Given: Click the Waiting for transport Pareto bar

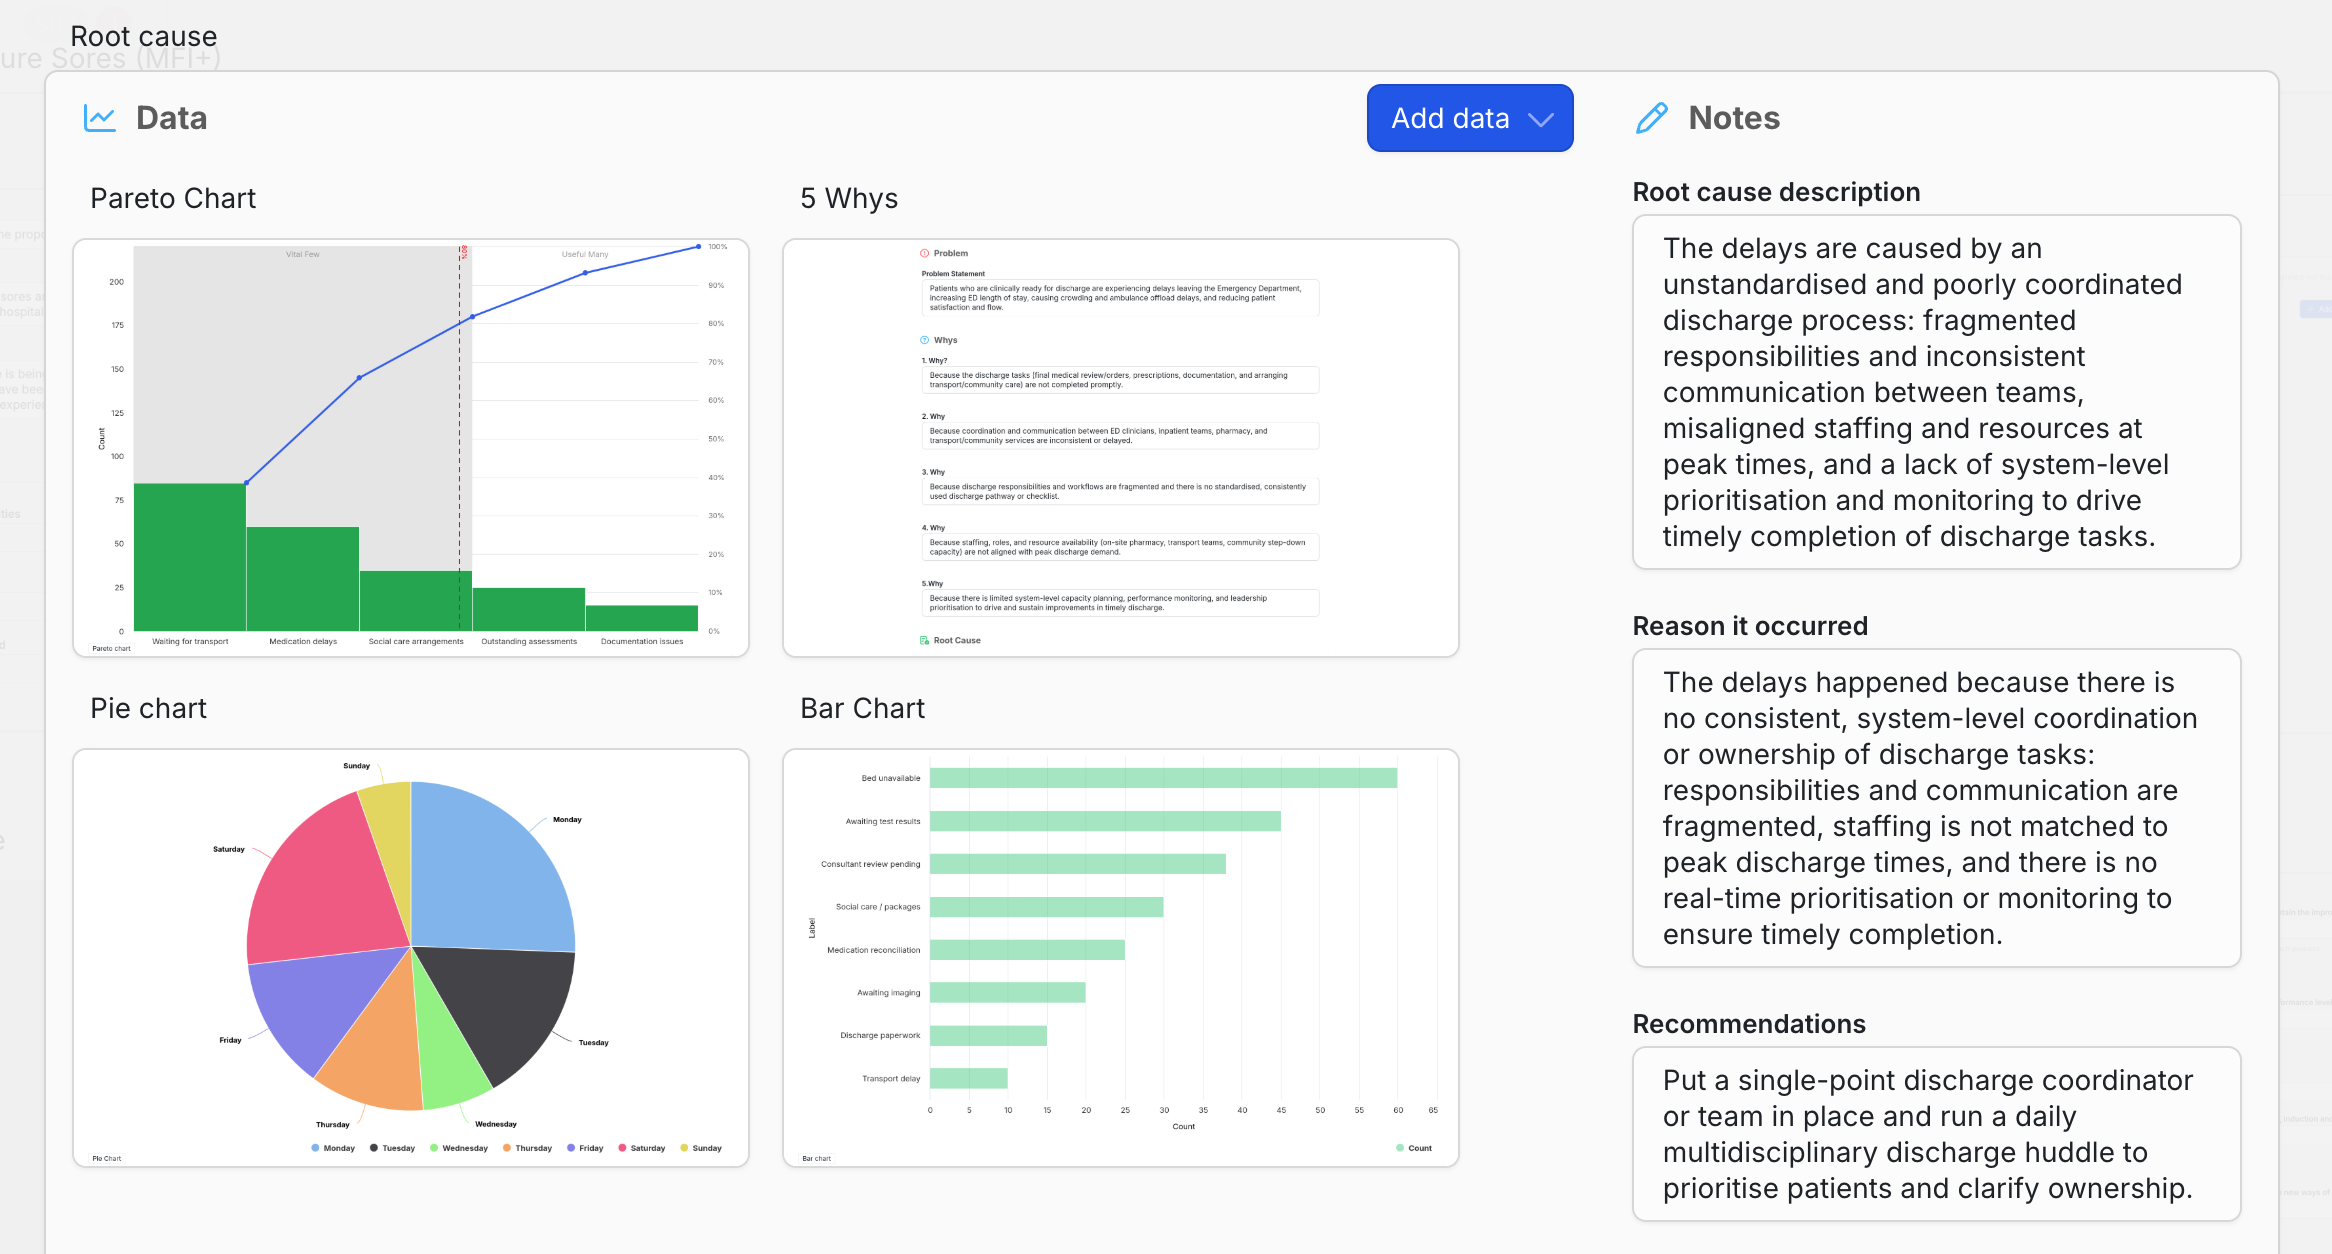Looking at the screenshot, I should pyautogui.click(x=190, y=557).
